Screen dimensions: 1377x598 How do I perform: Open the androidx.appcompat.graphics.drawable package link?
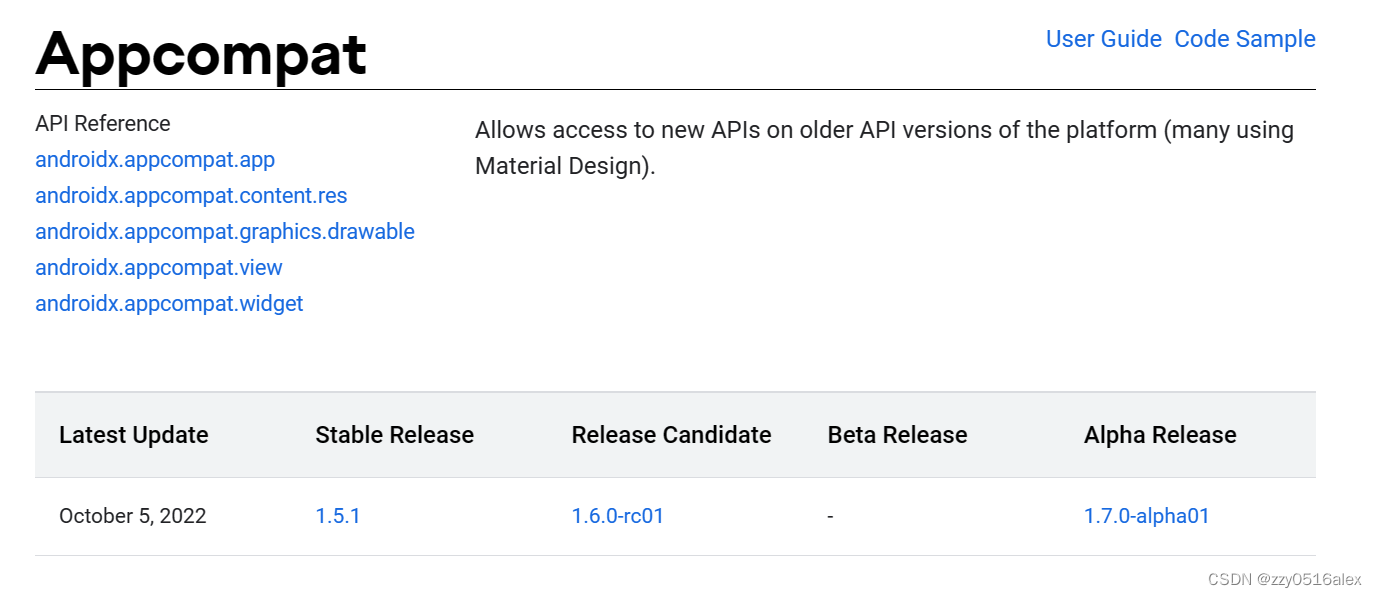(225, 232)
